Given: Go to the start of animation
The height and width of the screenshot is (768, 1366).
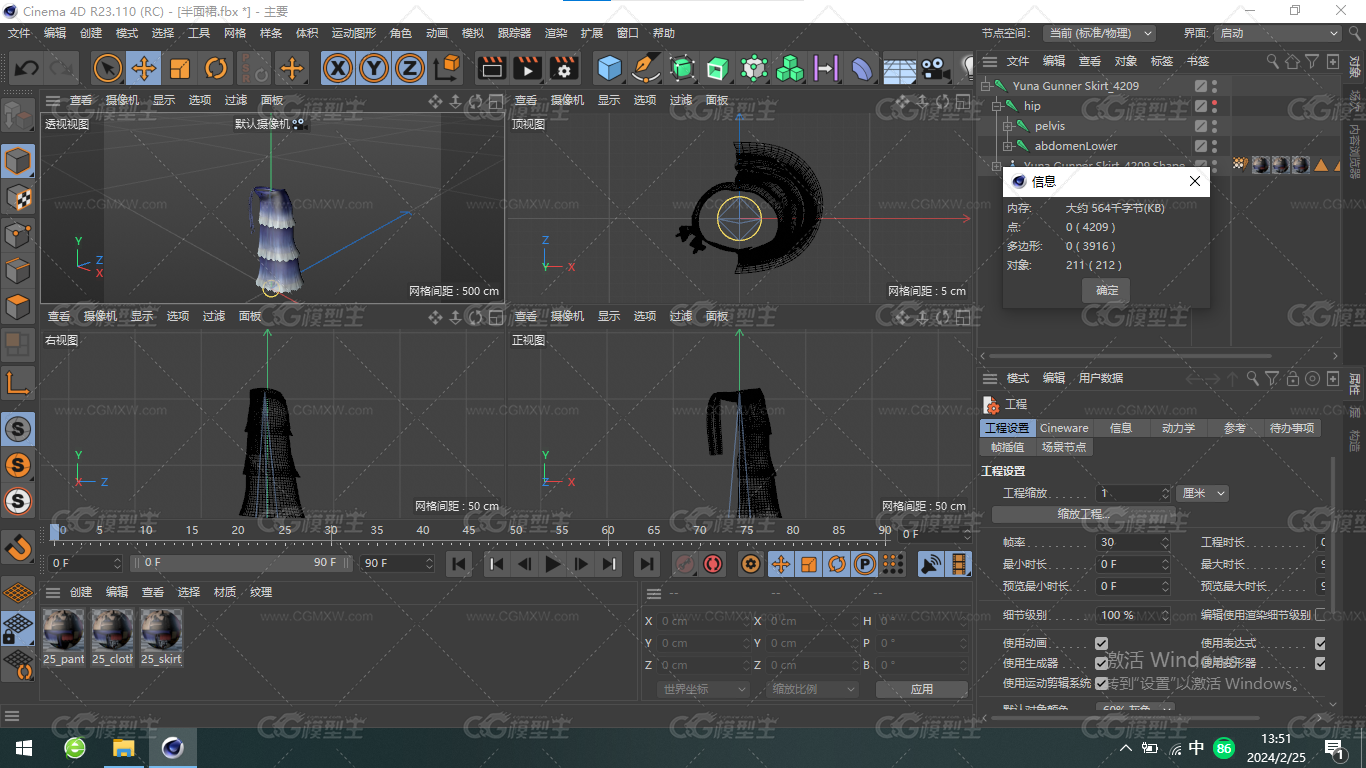Looking at the screenshot, I should click(x=459, y=564).
